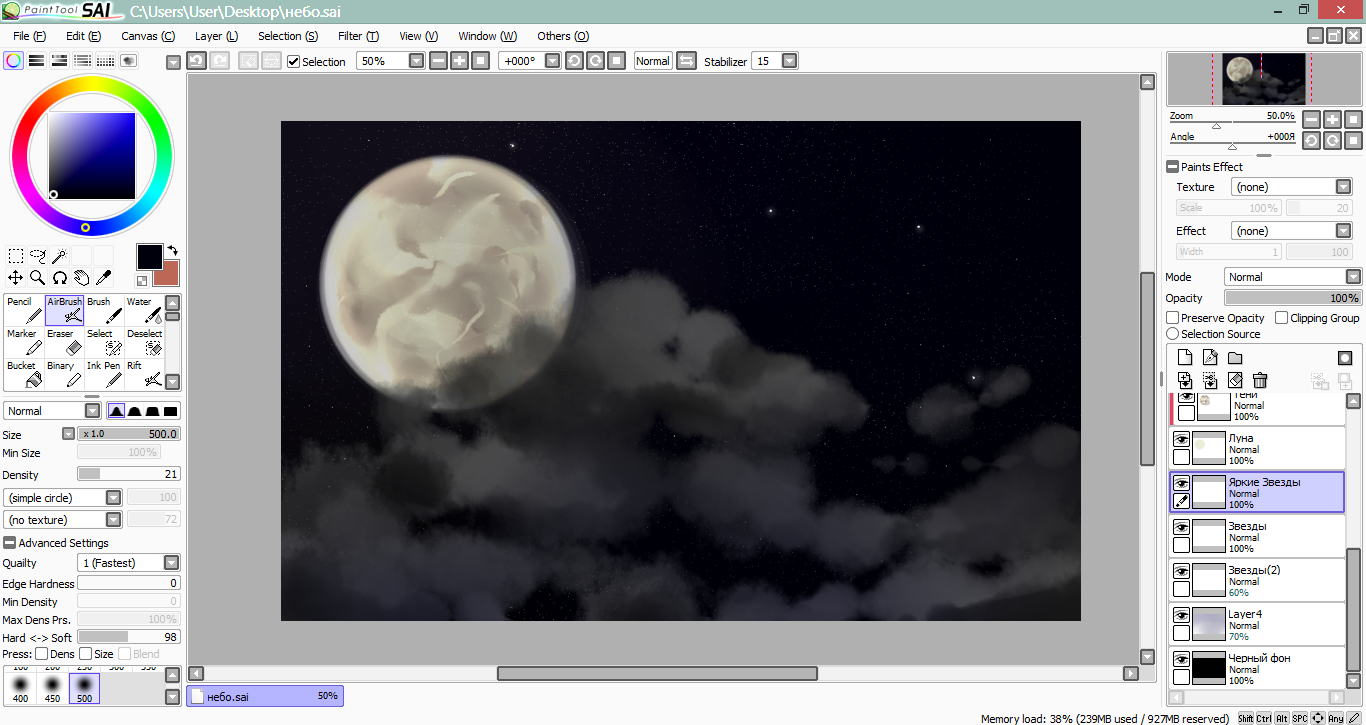The width and height of the screenshot is (1366, 725).
Task: Select the AirBrush tool
Action: 64,310
